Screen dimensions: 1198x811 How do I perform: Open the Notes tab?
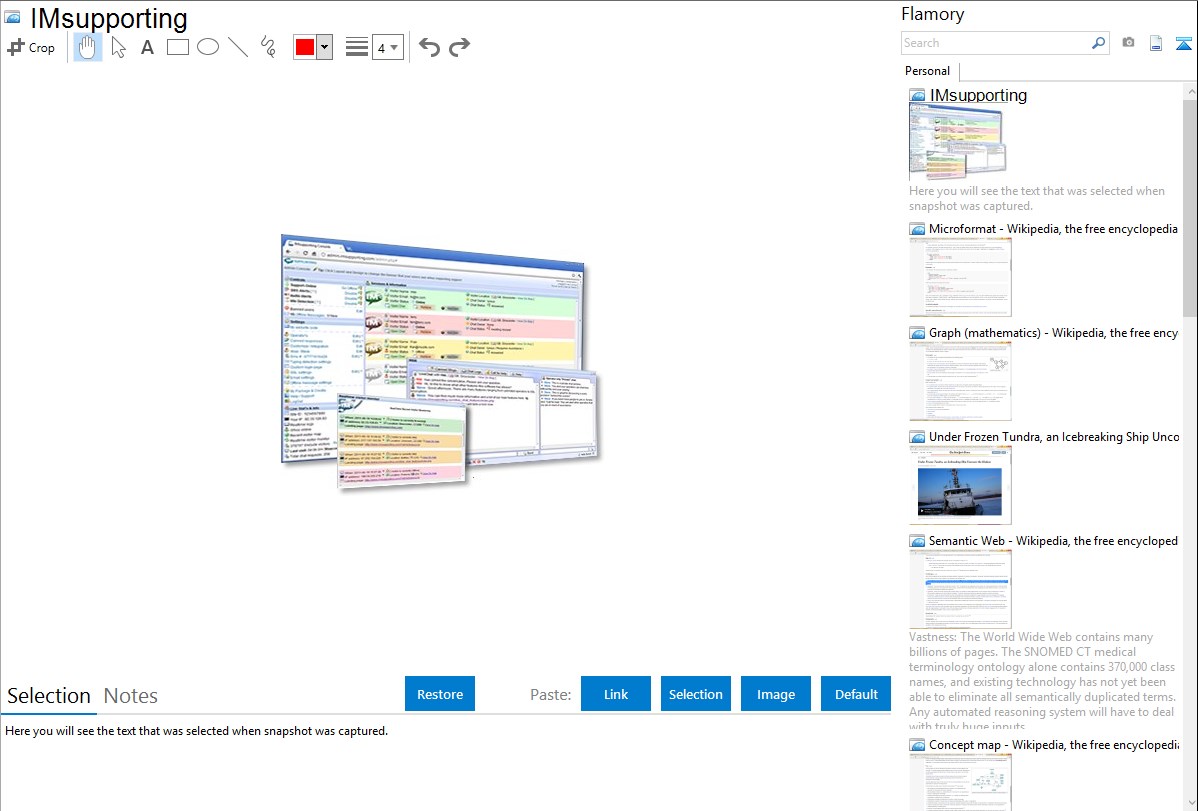tap(131, 696)
